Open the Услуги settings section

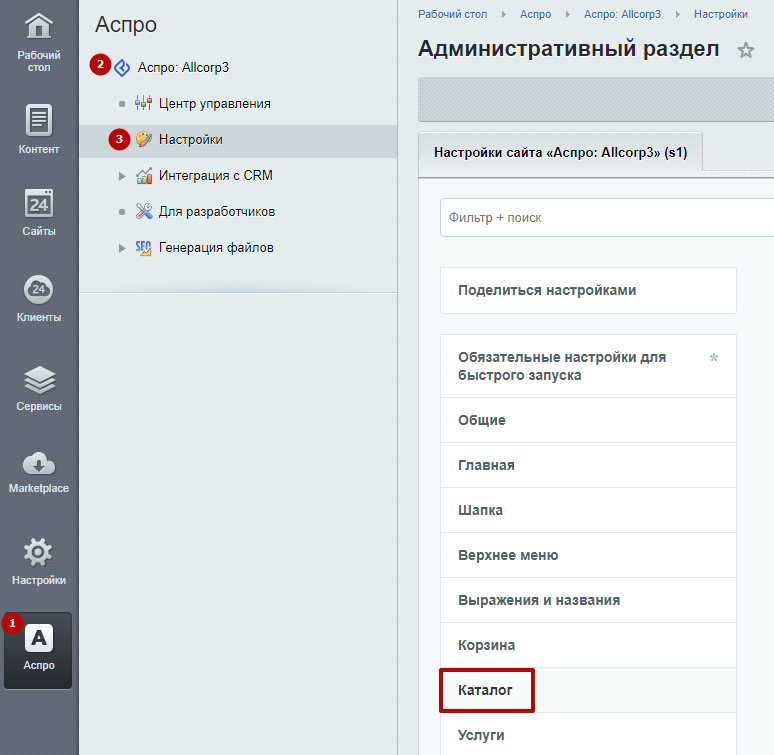coord(588,735)
